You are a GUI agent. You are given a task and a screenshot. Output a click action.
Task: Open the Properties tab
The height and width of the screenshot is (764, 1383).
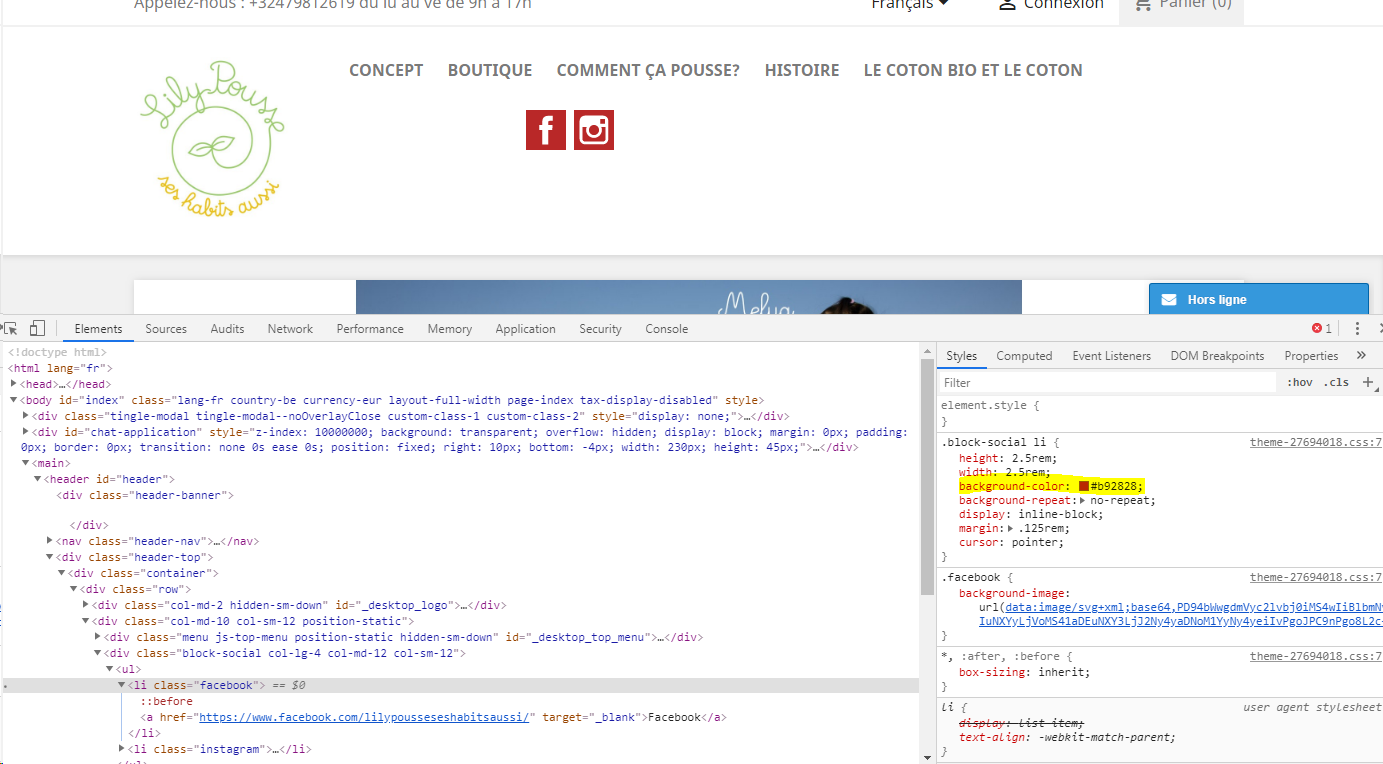pyautogui.click(x=1311, y=355)
